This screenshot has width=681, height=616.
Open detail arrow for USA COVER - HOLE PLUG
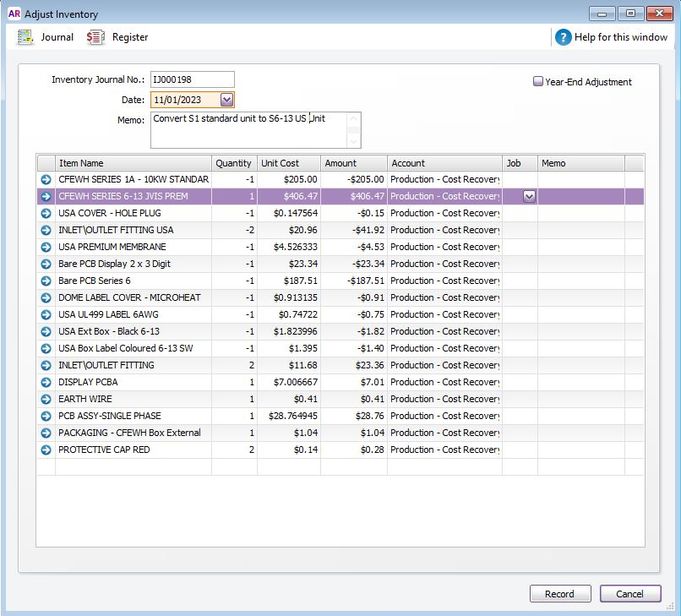tap(46, 213)
